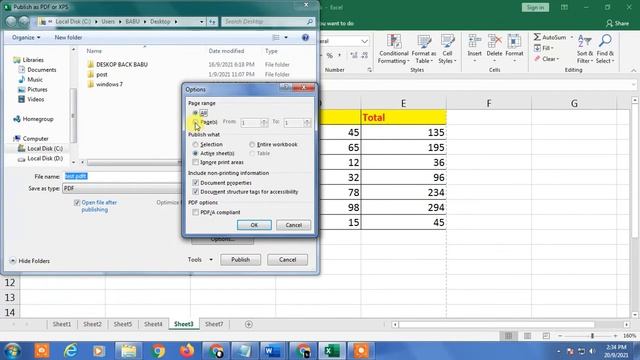
Task: Open Conditional Formatting in Excel ribbon
Action: tap(393, 49)
